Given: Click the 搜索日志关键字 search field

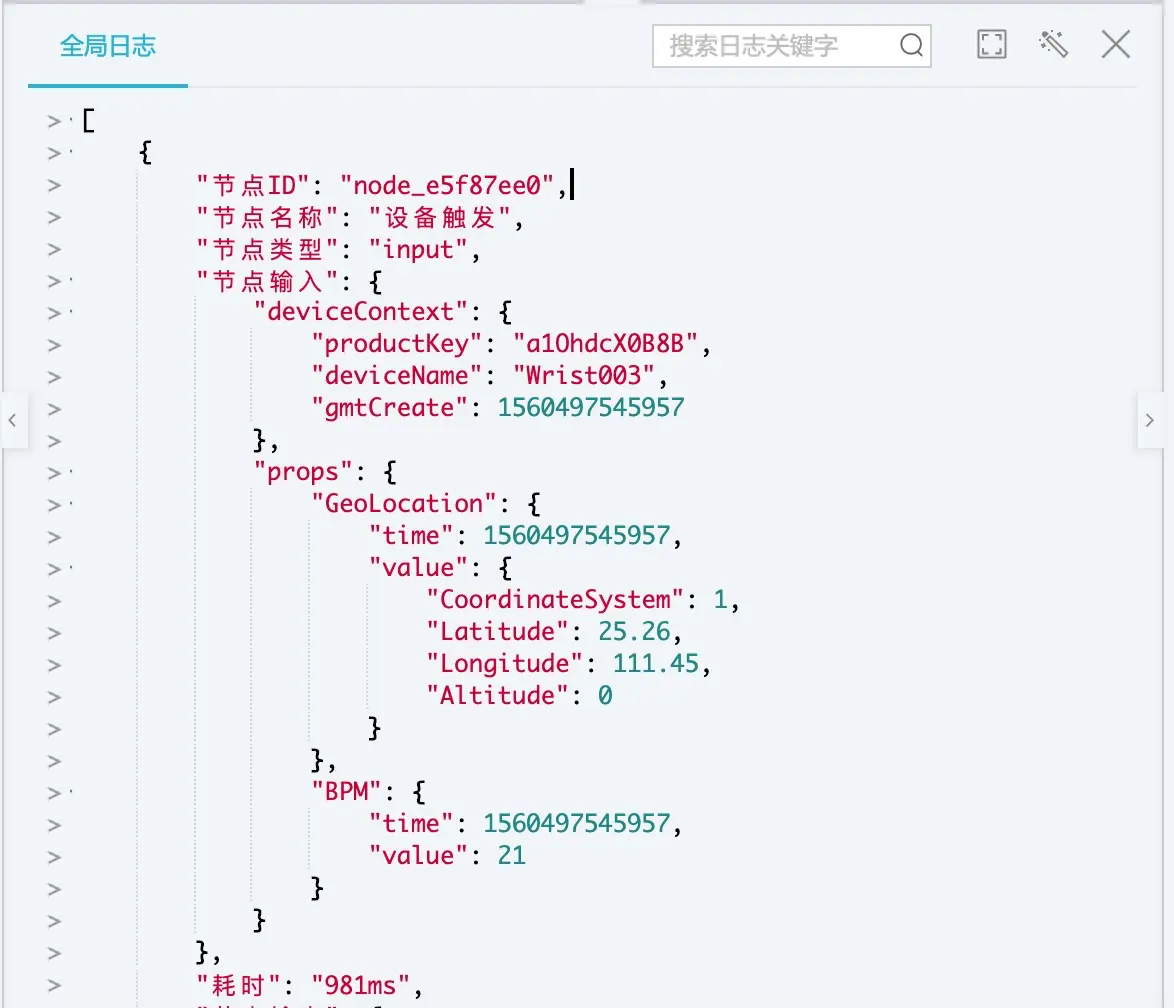Looking at the screenshot, I should coord(791,46).
